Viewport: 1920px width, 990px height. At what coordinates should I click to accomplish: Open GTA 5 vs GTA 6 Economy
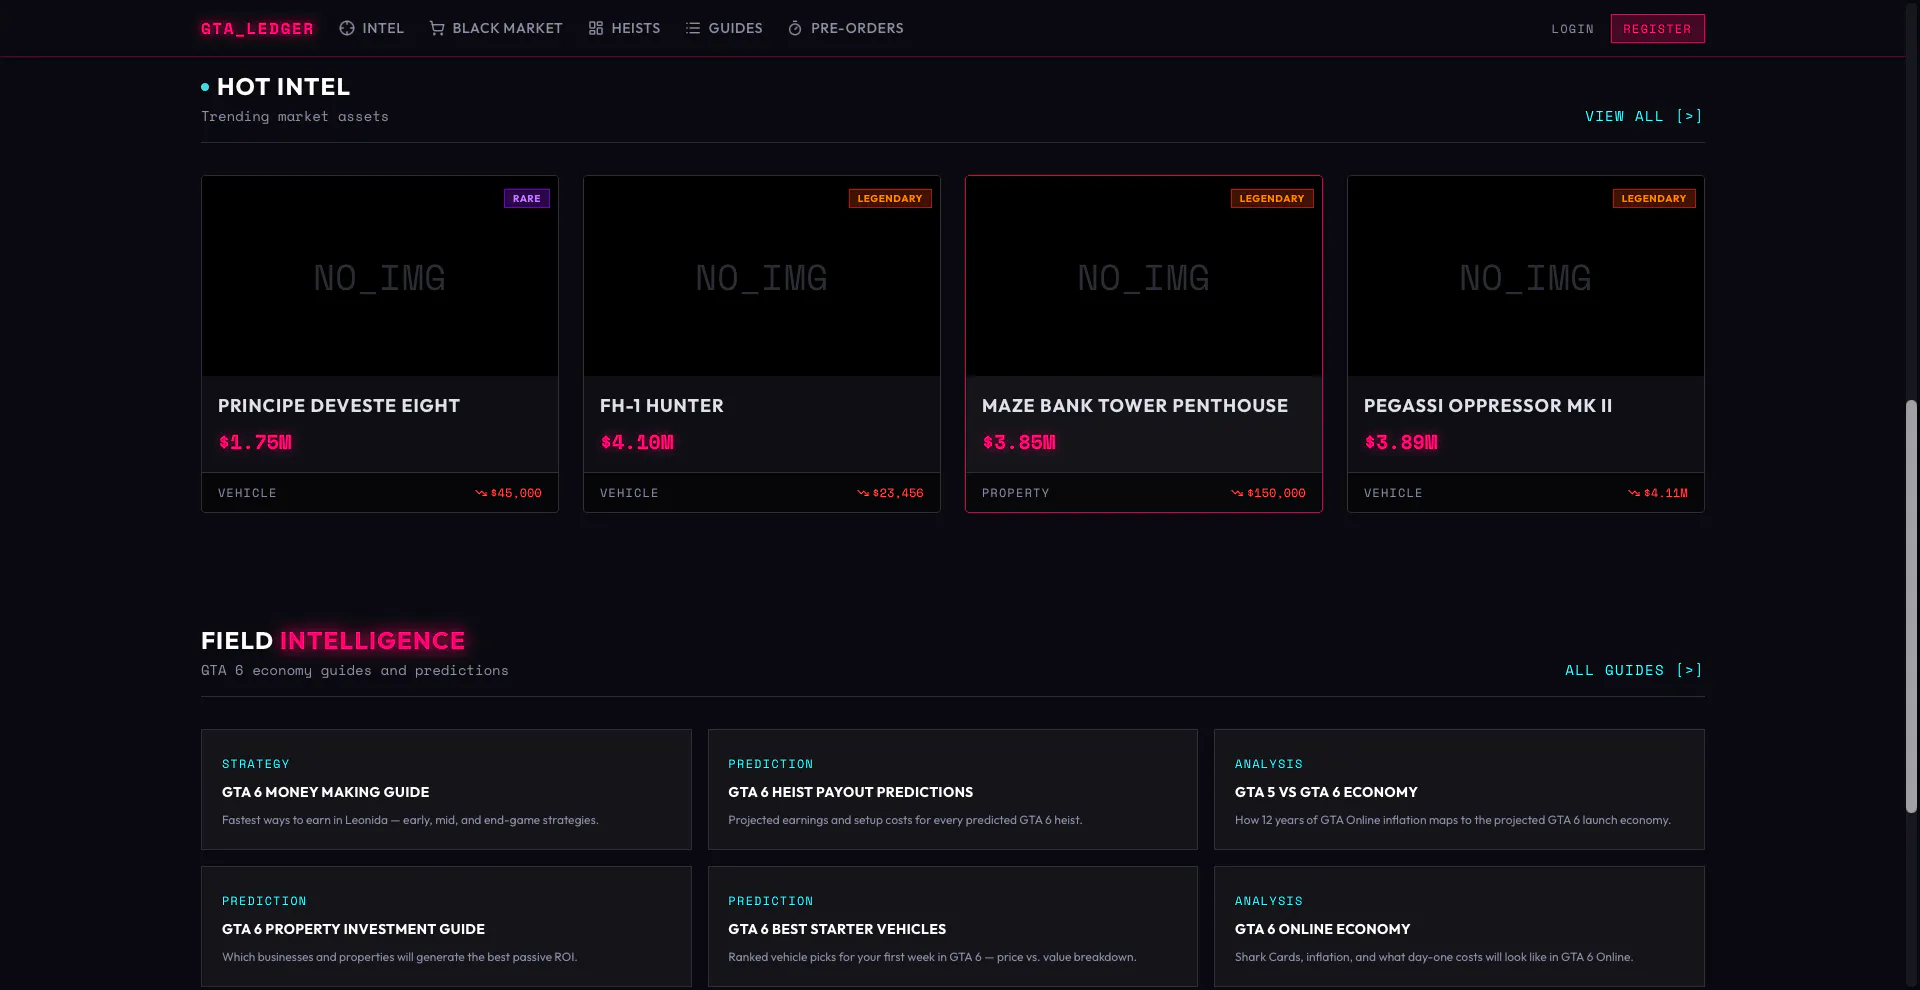tap(1459, 789)
